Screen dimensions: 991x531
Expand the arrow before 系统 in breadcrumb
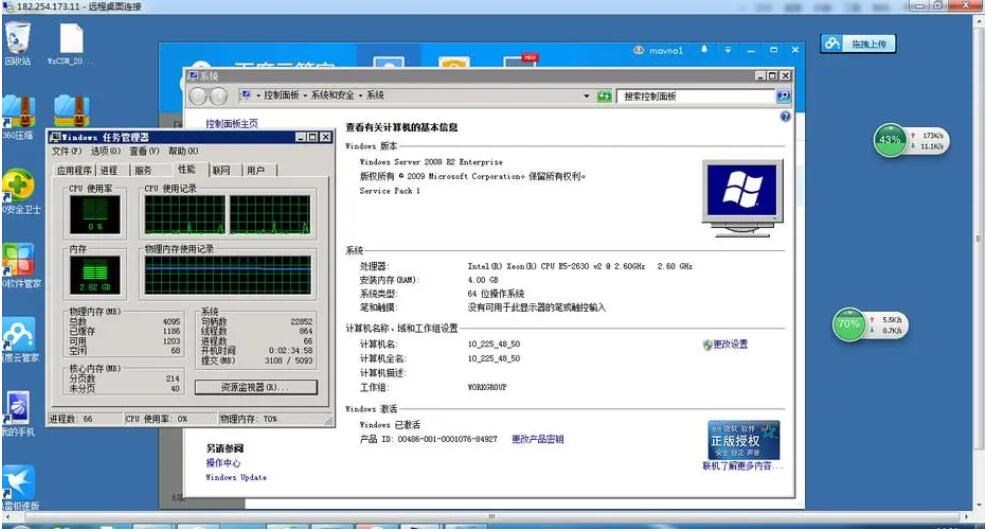click(361, 95)
